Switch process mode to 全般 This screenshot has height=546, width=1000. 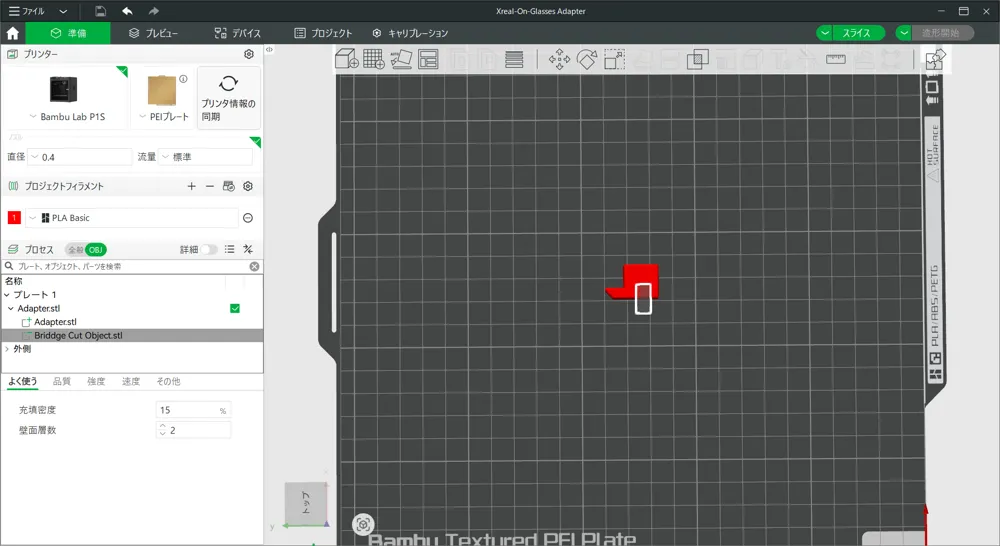[75, 250]
